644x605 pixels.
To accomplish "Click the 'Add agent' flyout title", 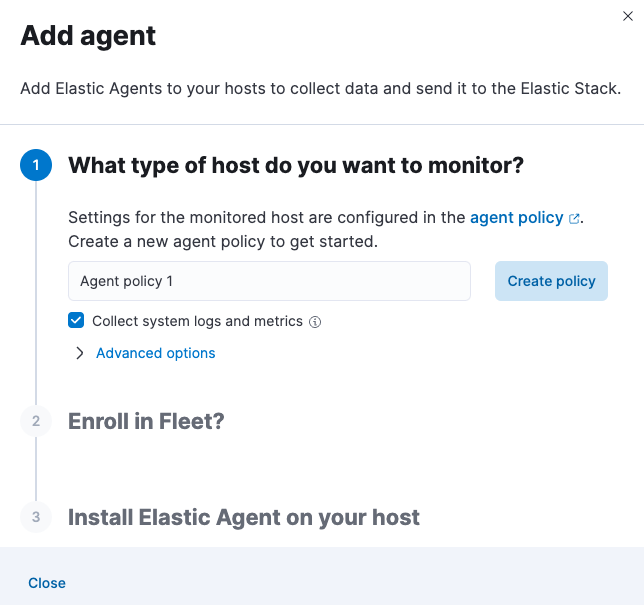I will point(89,36).
